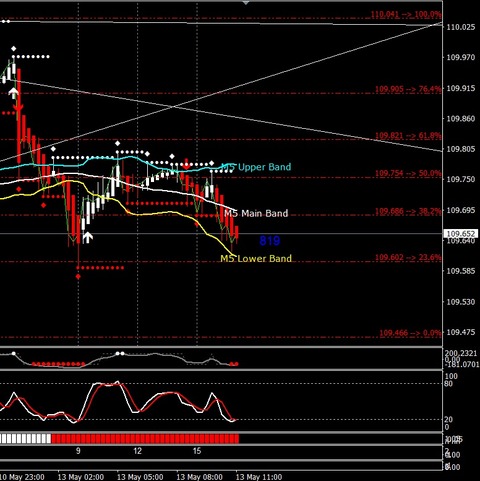Click the 109.805 price axis value

461,149
